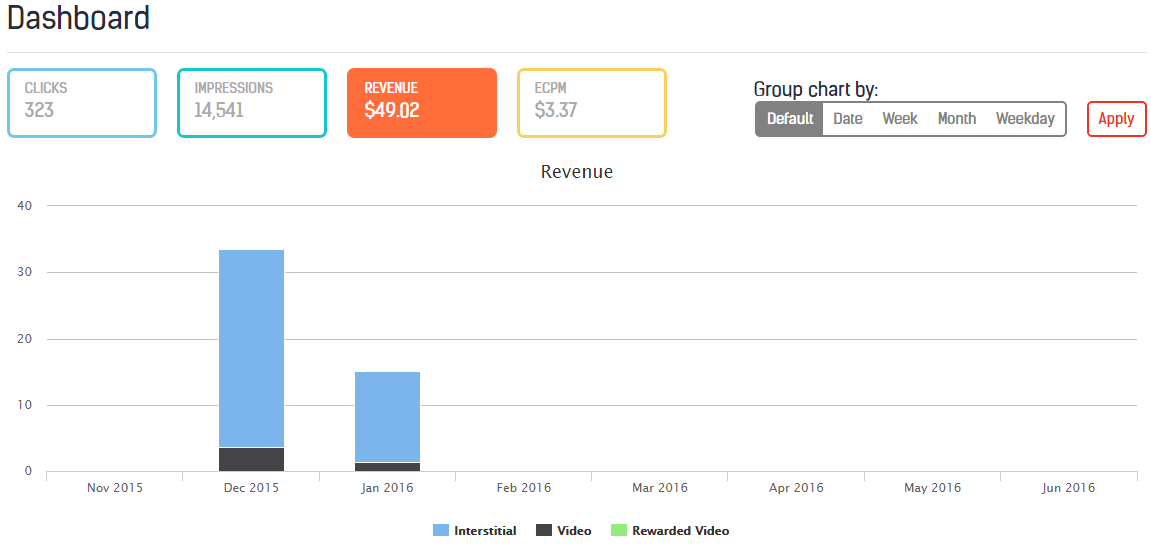The image size is (1151, 545).
Task: Click the Rewarded Video legend swatch
Action: pos(619,531)
